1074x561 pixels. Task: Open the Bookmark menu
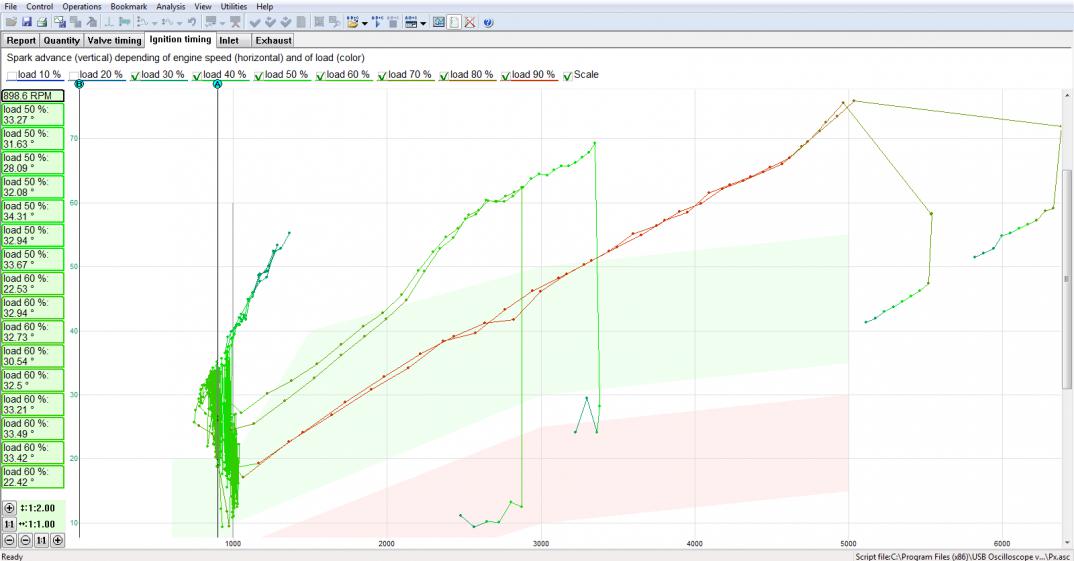tap(129, 6)
